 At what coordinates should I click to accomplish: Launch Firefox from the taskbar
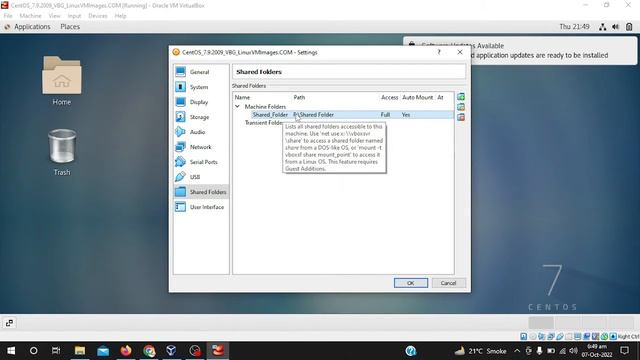(x=126, y=351)
